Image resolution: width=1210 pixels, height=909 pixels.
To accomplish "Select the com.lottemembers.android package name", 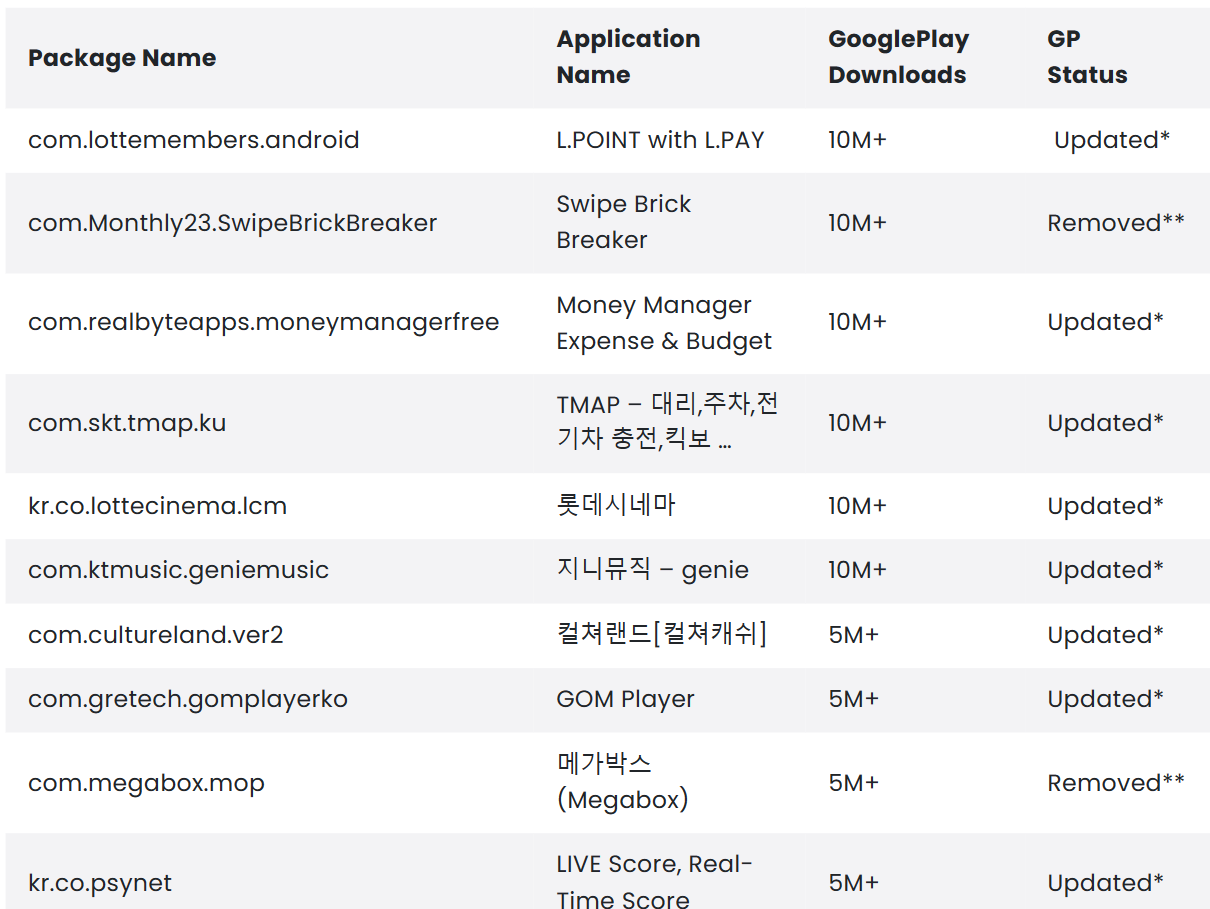I will [x=193, y=140].
